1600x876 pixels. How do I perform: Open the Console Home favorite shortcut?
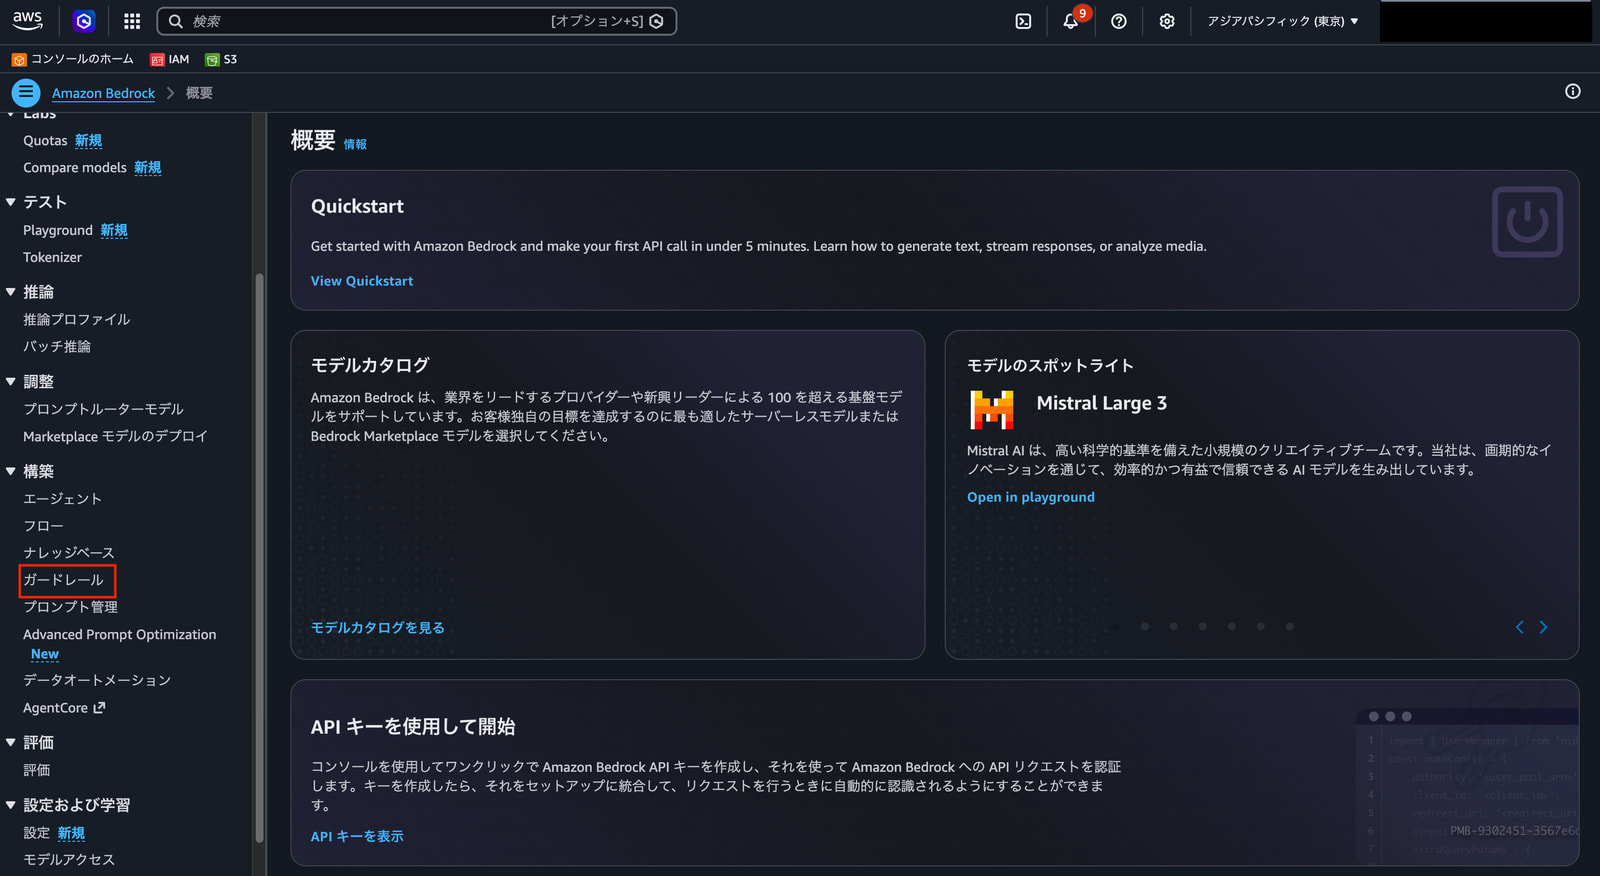pyautogui.click(x=73, y=59)
